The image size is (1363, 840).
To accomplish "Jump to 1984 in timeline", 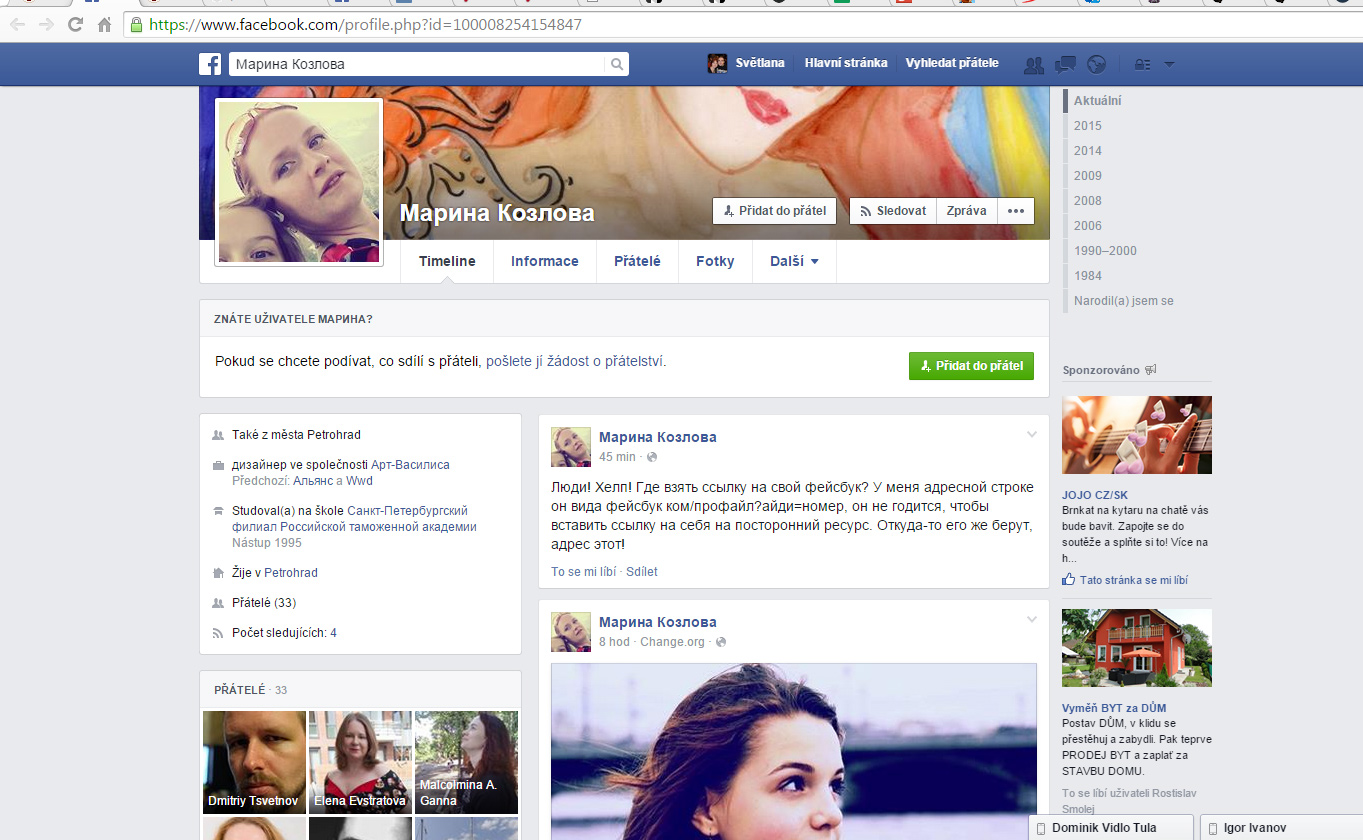I will [1087, 276].
